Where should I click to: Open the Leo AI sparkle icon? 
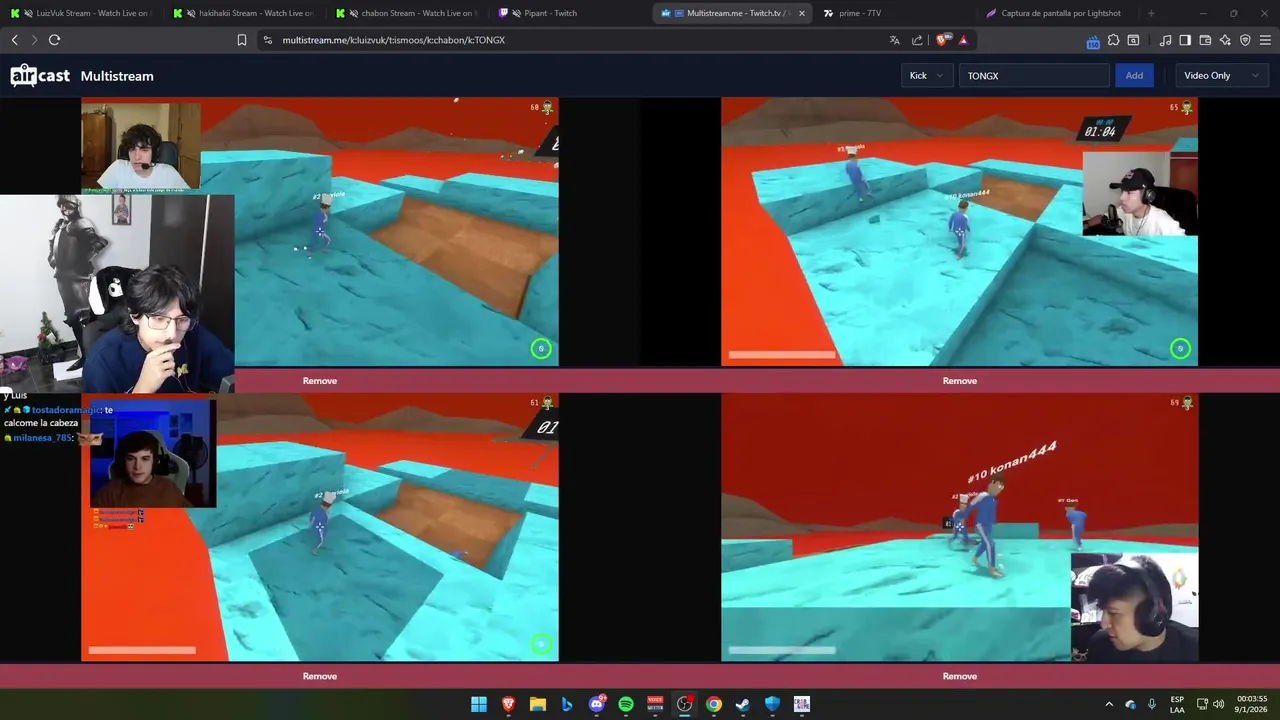tap(1225, 40)
